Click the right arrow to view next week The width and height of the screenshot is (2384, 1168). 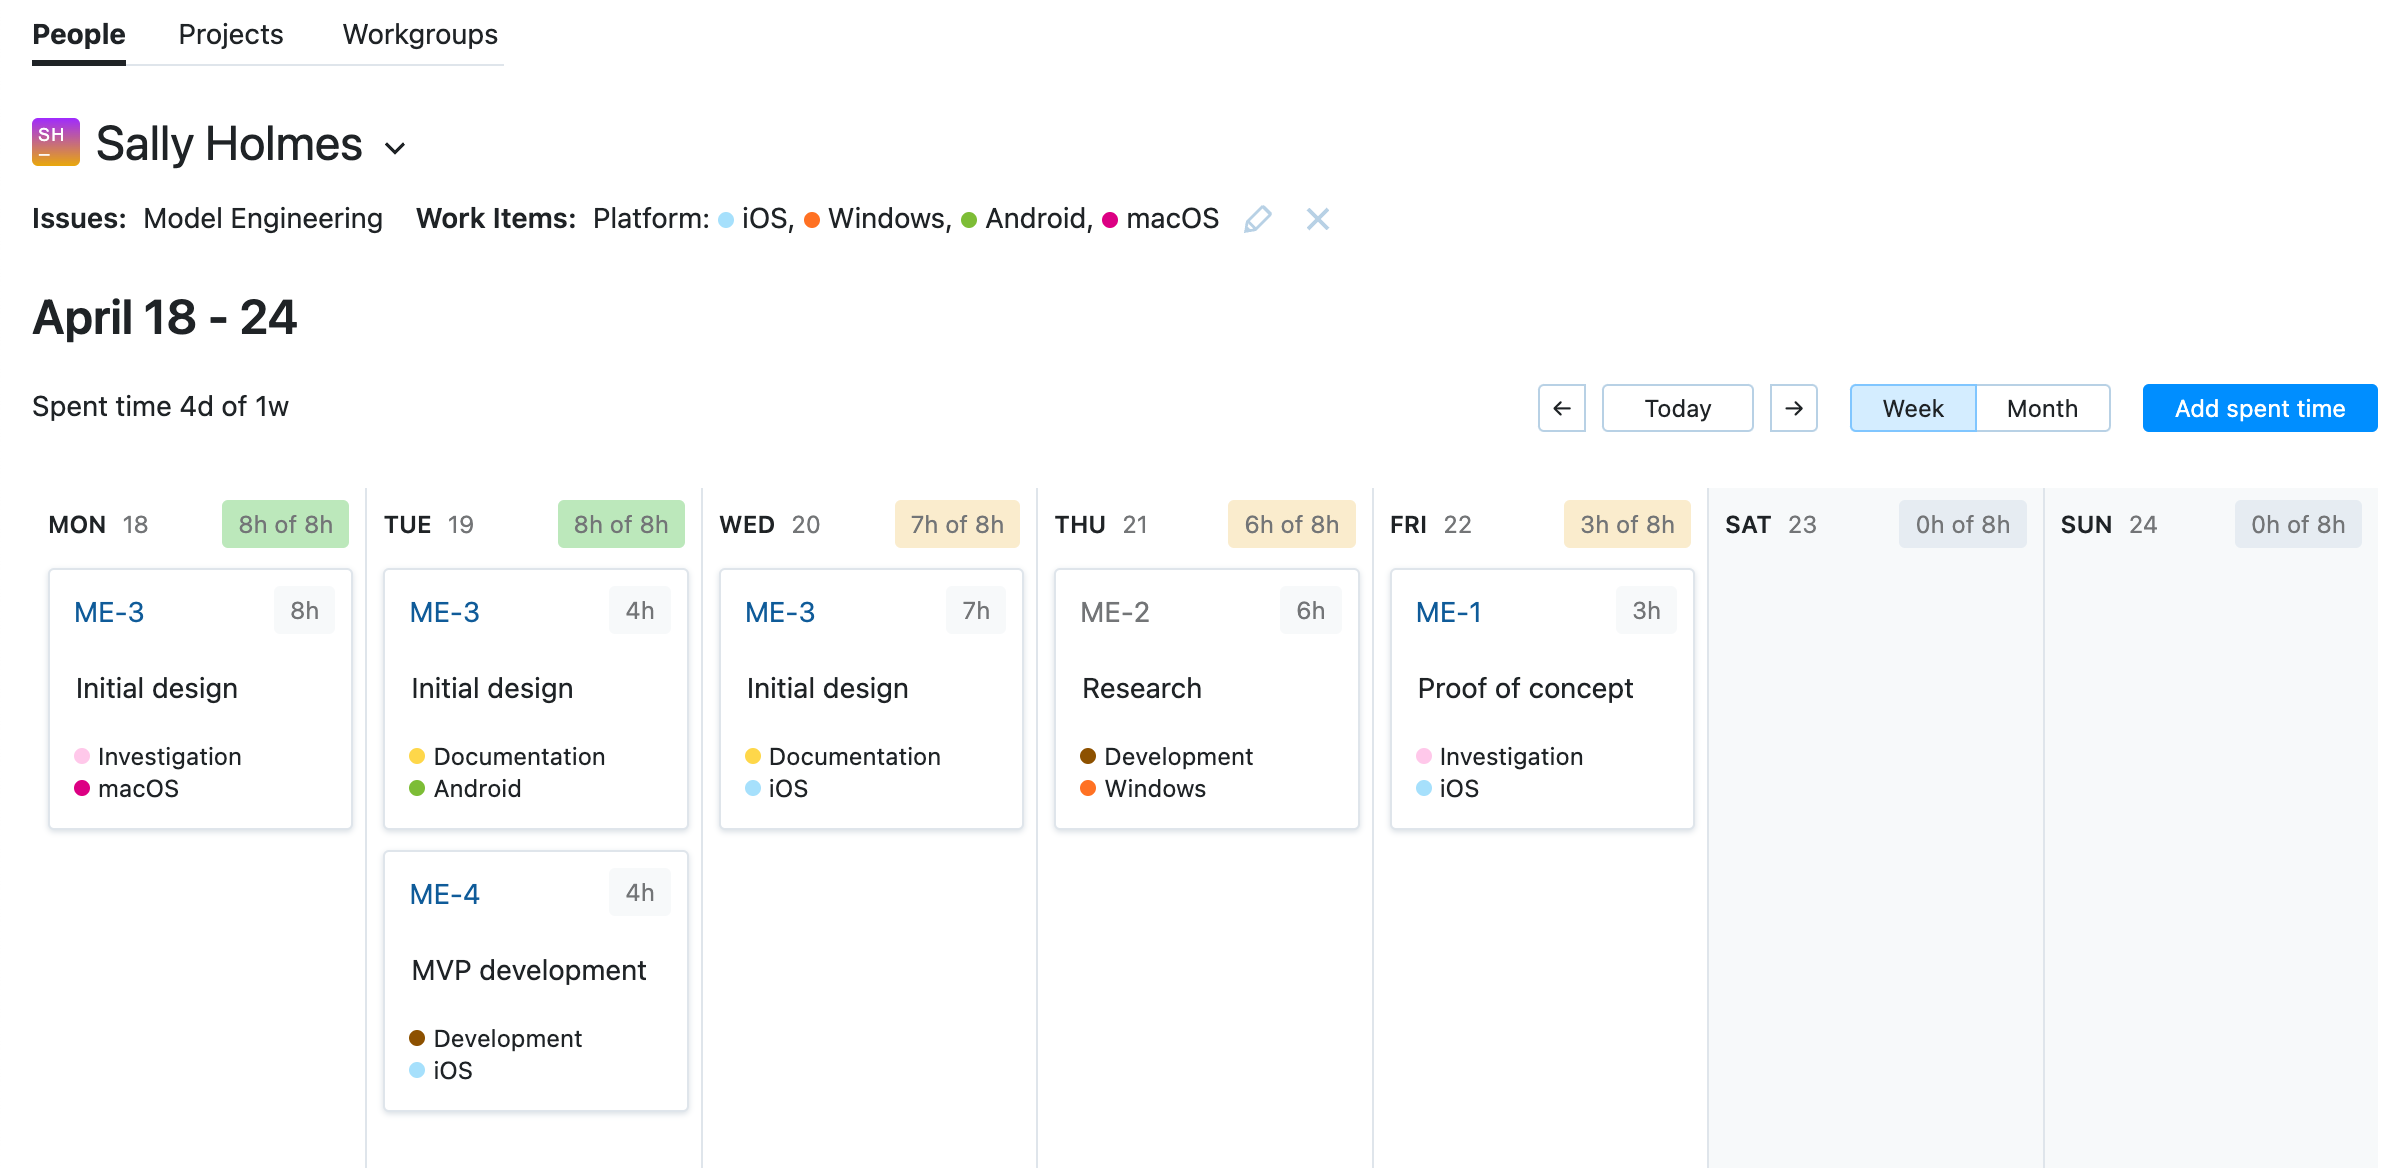click(1795, 408)
